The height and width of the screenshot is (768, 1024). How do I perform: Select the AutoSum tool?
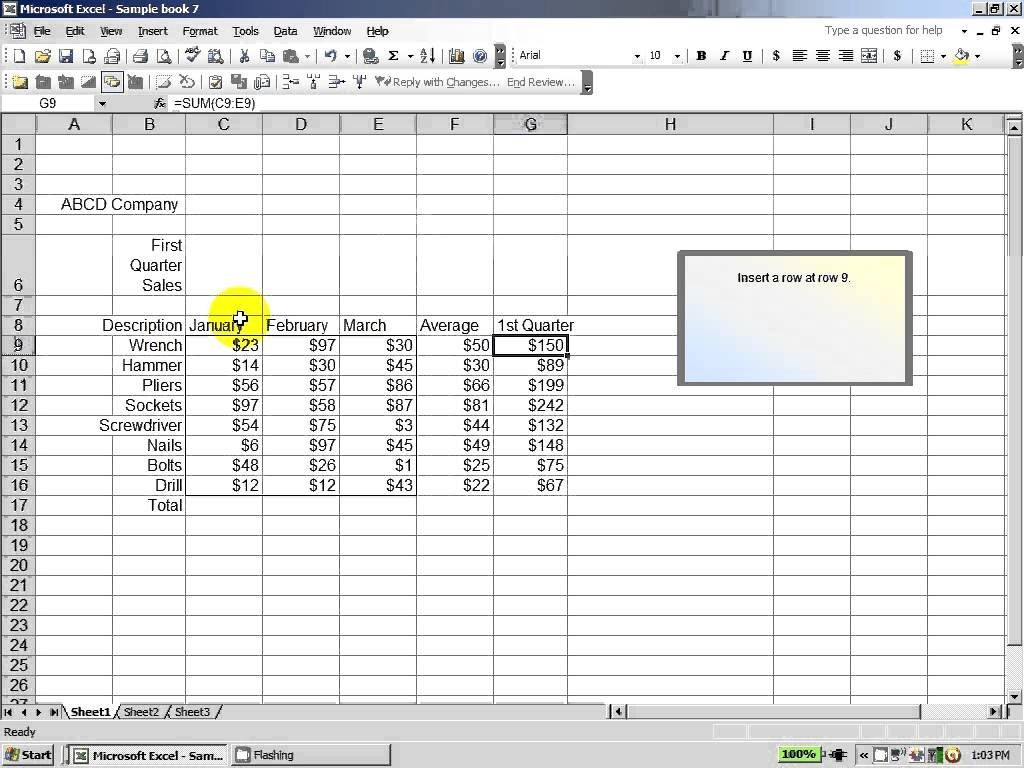pyautogui.click(x=393, y=55)
